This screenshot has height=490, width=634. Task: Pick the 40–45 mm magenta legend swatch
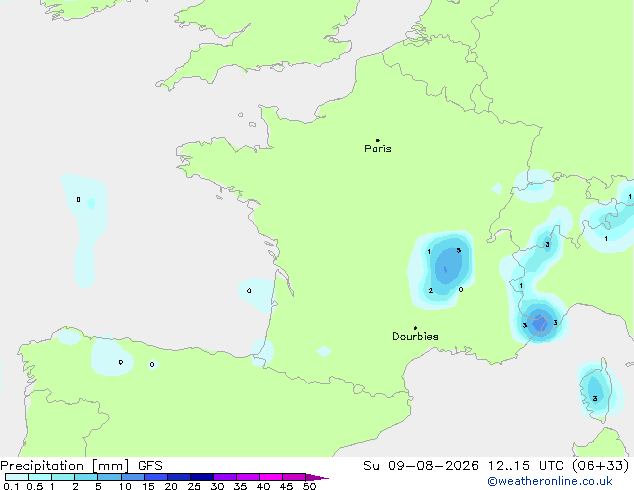point(271,477)
